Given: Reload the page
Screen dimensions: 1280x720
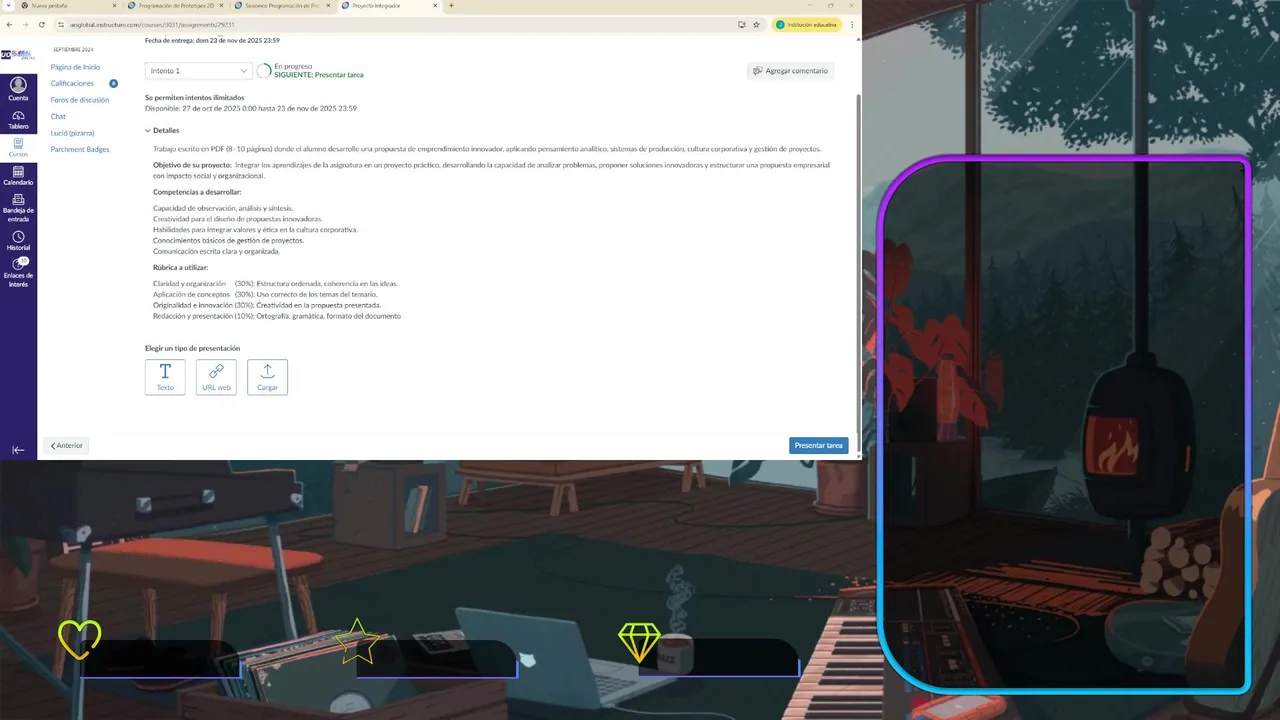Looking at the screenshot, I should [x=40, y=24].
